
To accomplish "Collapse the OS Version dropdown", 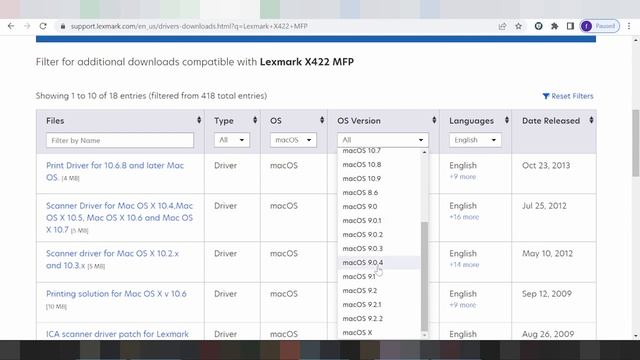I will [x=383, y=140].
